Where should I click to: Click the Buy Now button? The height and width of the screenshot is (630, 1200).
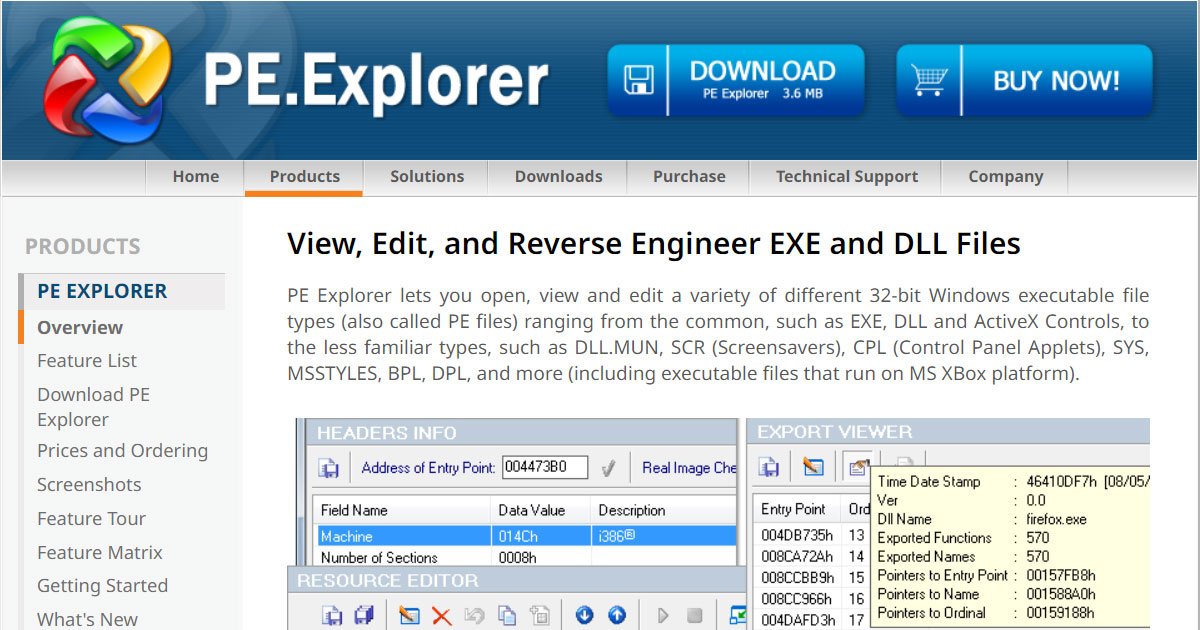point(1024,80)
